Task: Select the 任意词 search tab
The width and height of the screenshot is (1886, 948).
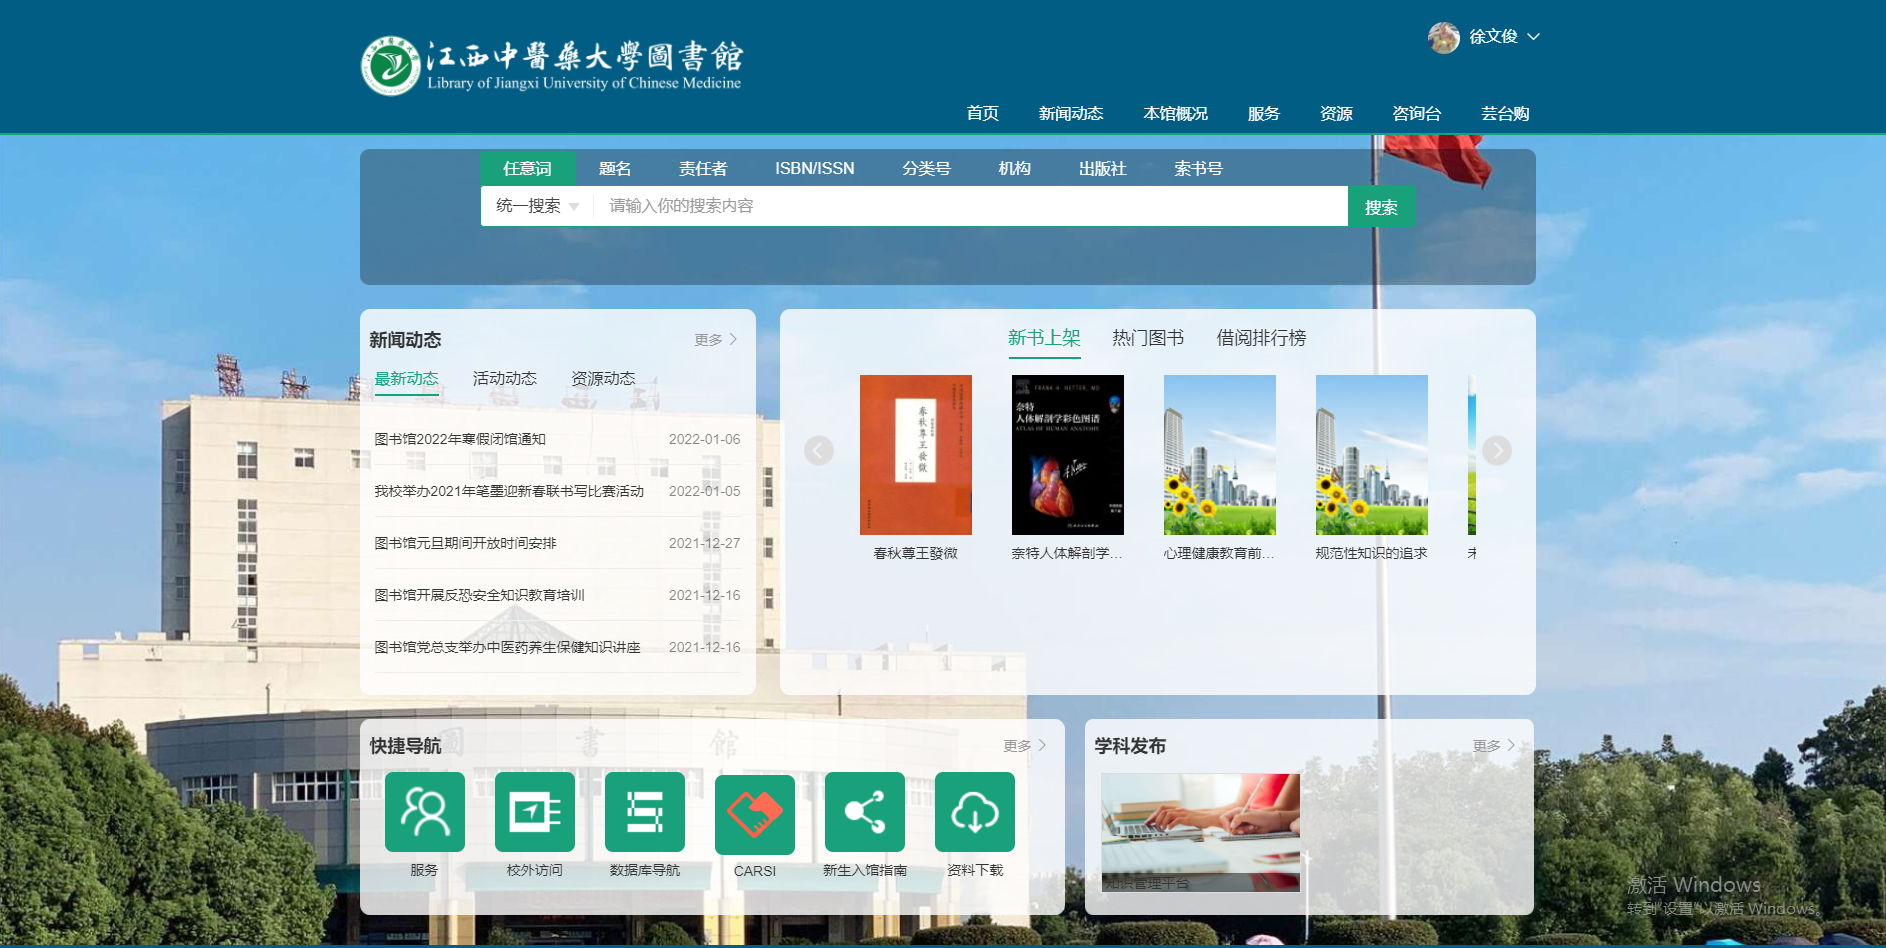Action: click(528, 168)
